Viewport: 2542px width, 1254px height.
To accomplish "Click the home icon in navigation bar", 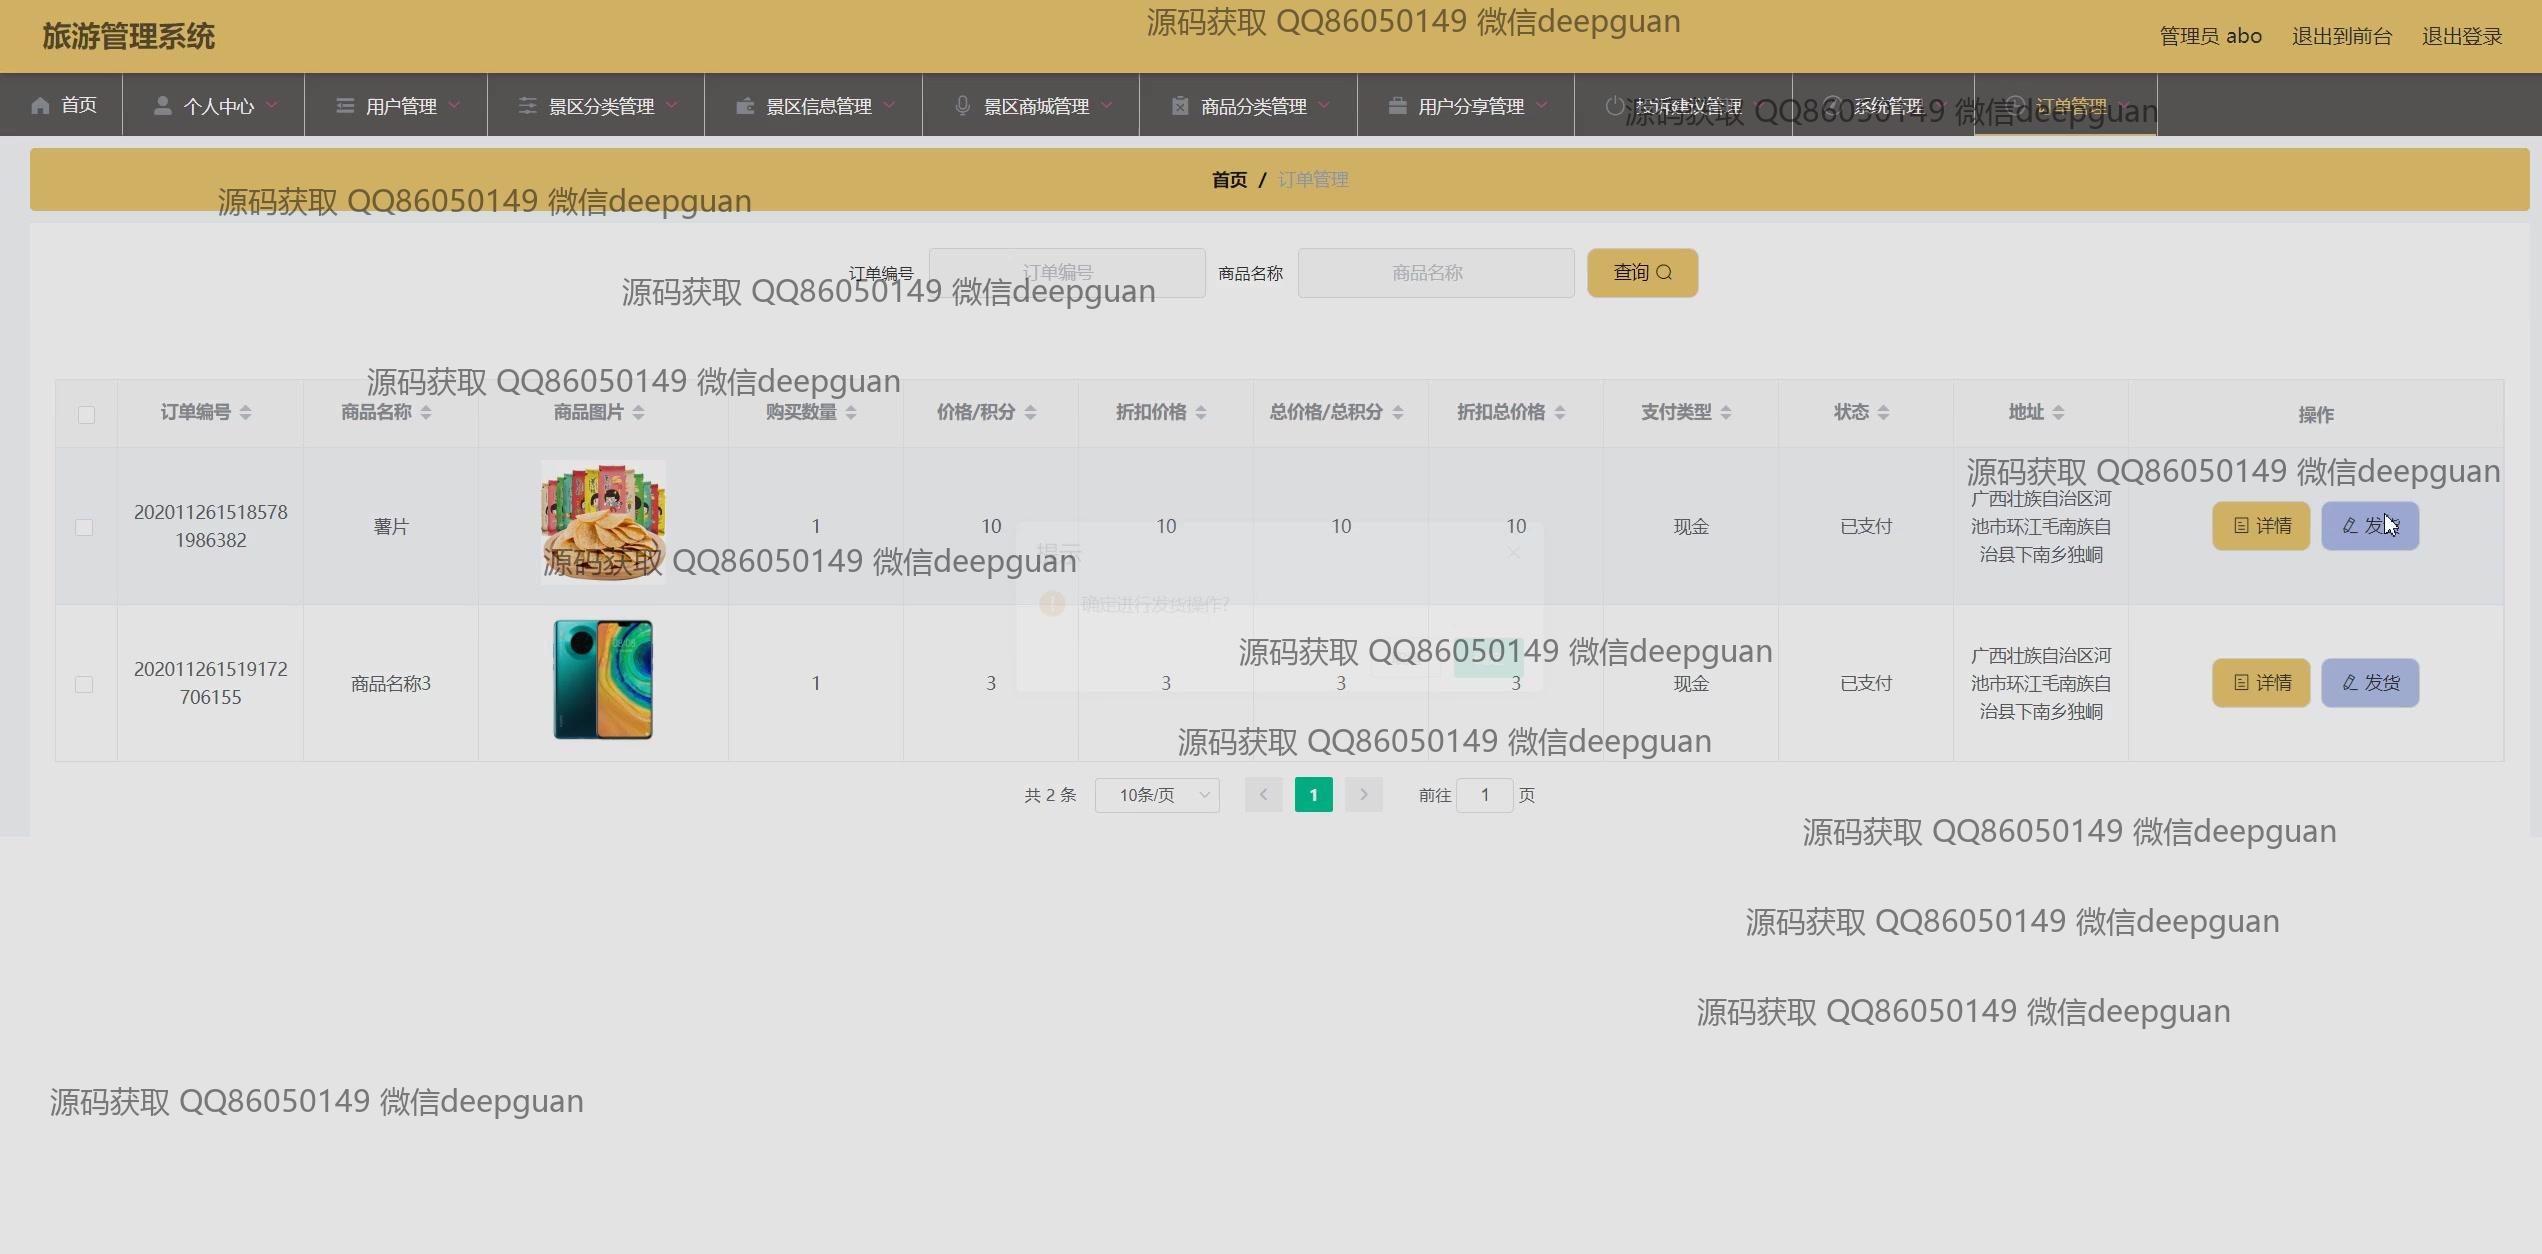I will click(x=40, y=106).
